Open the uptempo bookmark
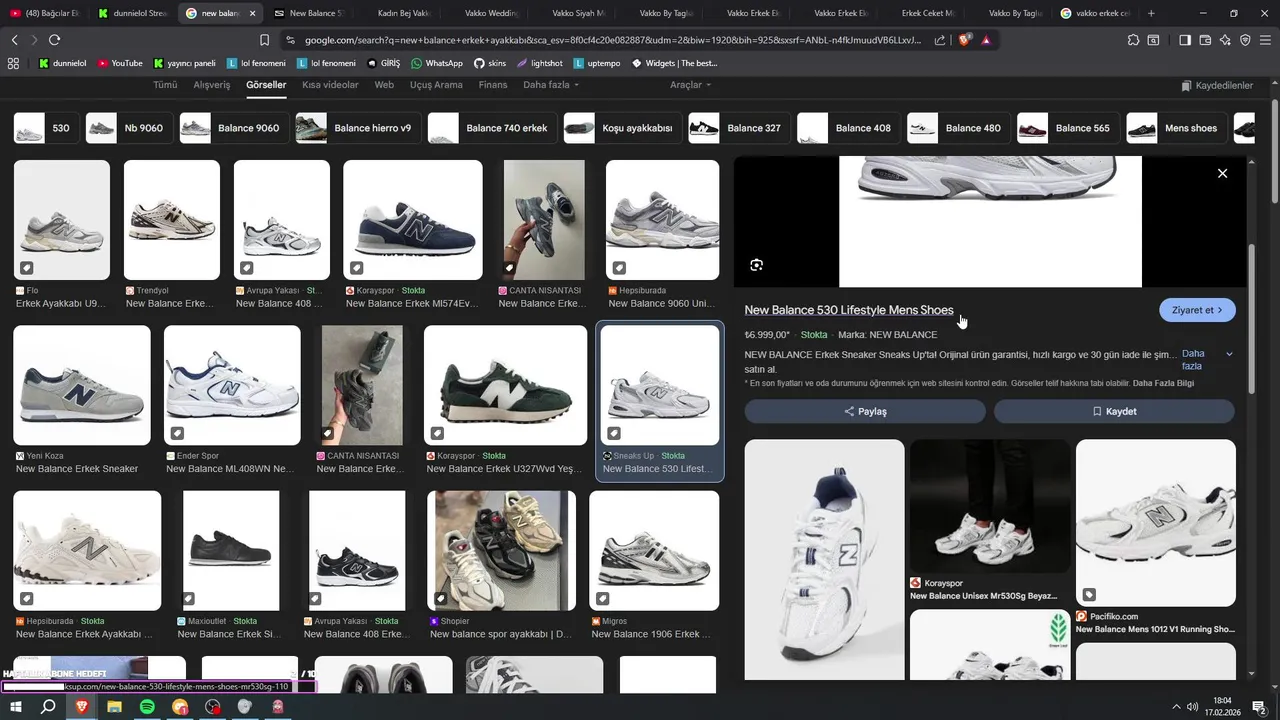Screen dimensions: 1280x720 tap(597, 63)
